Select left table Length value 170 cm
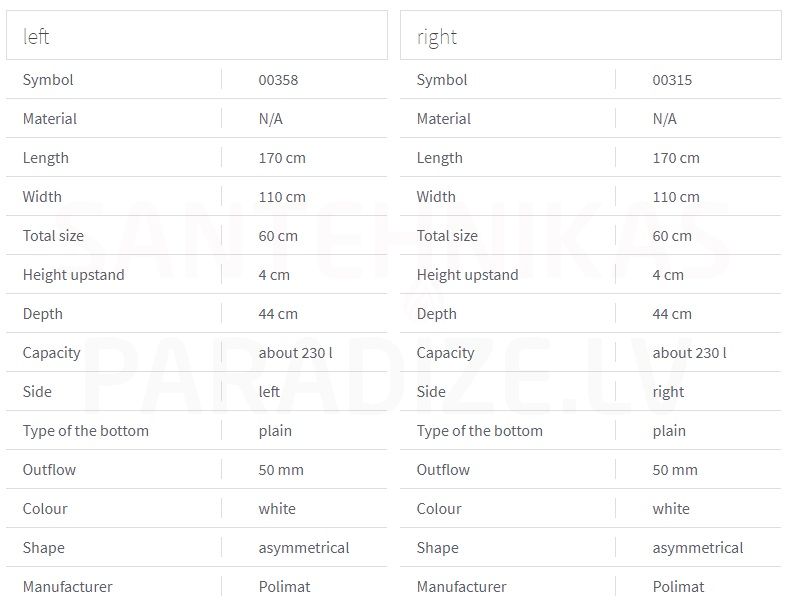Viewport: 790px width, 612px height. [282, 158]
